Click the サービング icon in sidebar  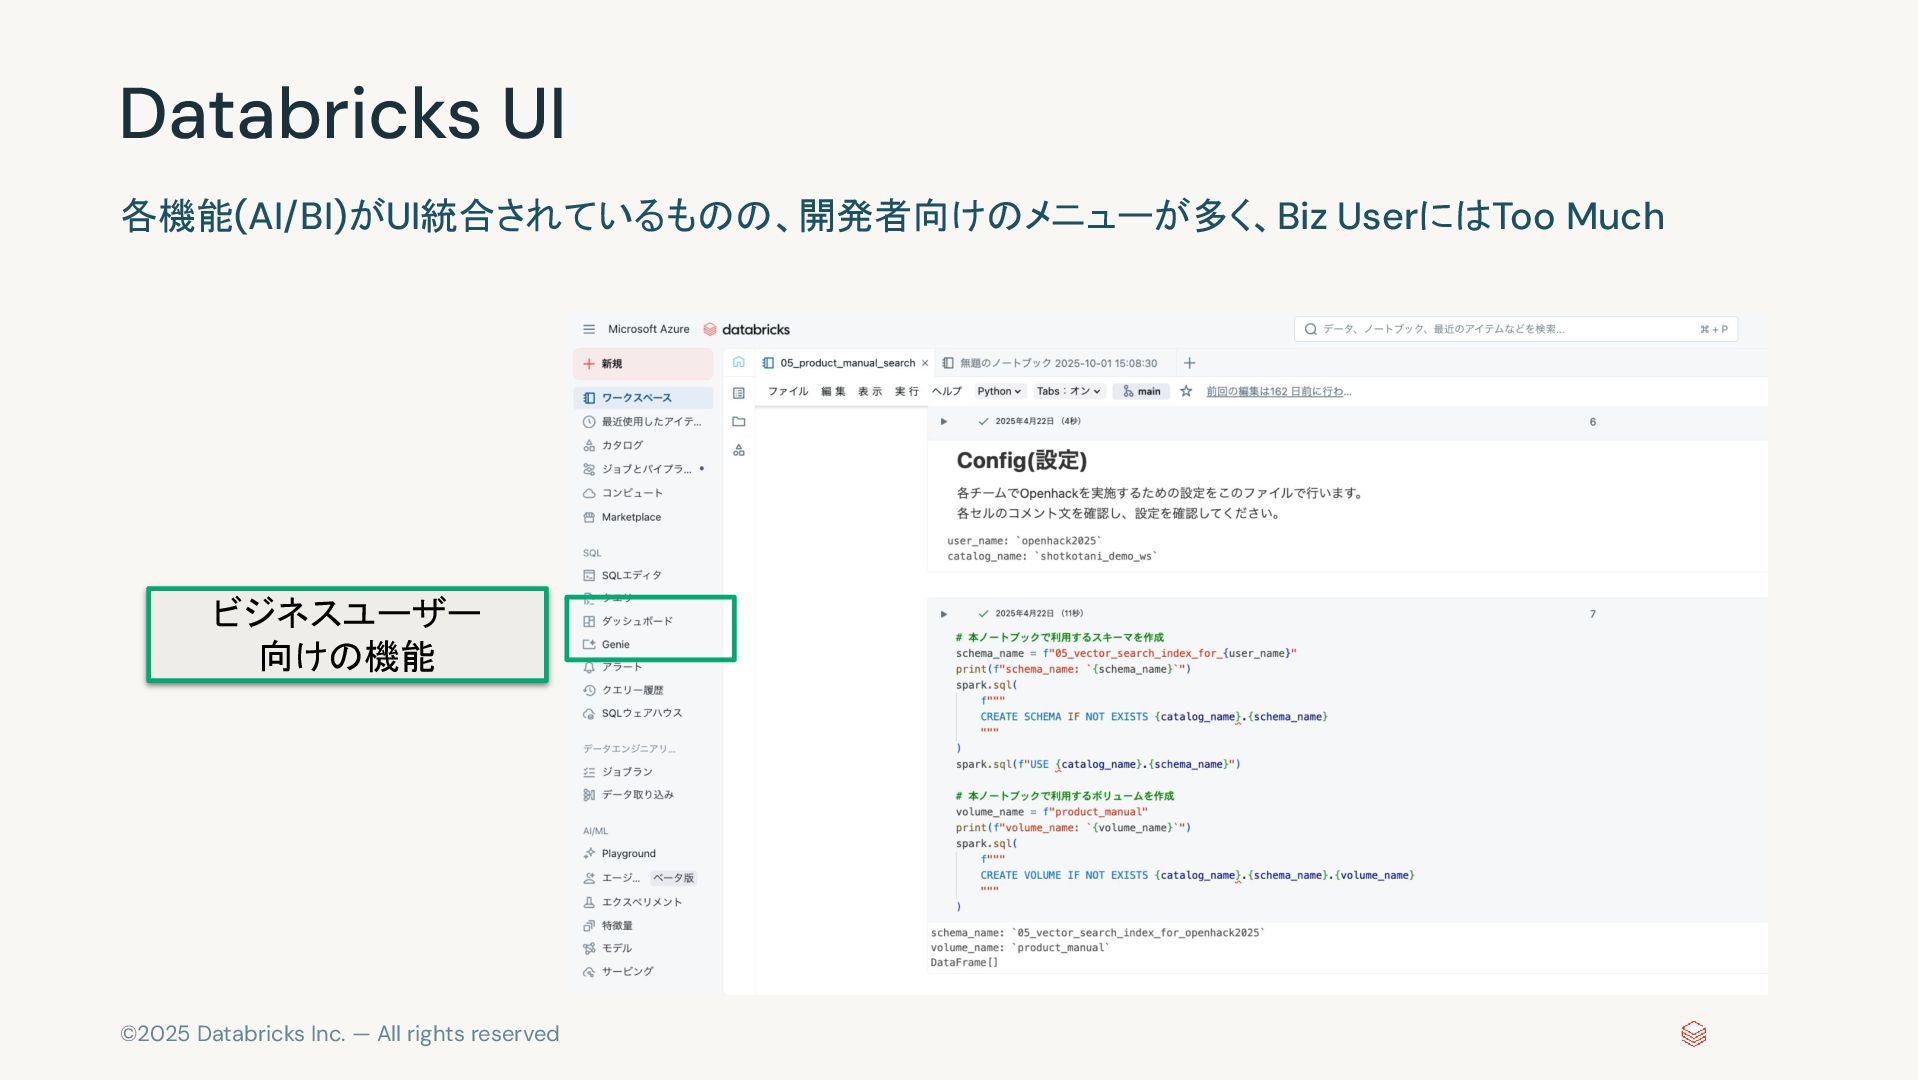[589, 971]
